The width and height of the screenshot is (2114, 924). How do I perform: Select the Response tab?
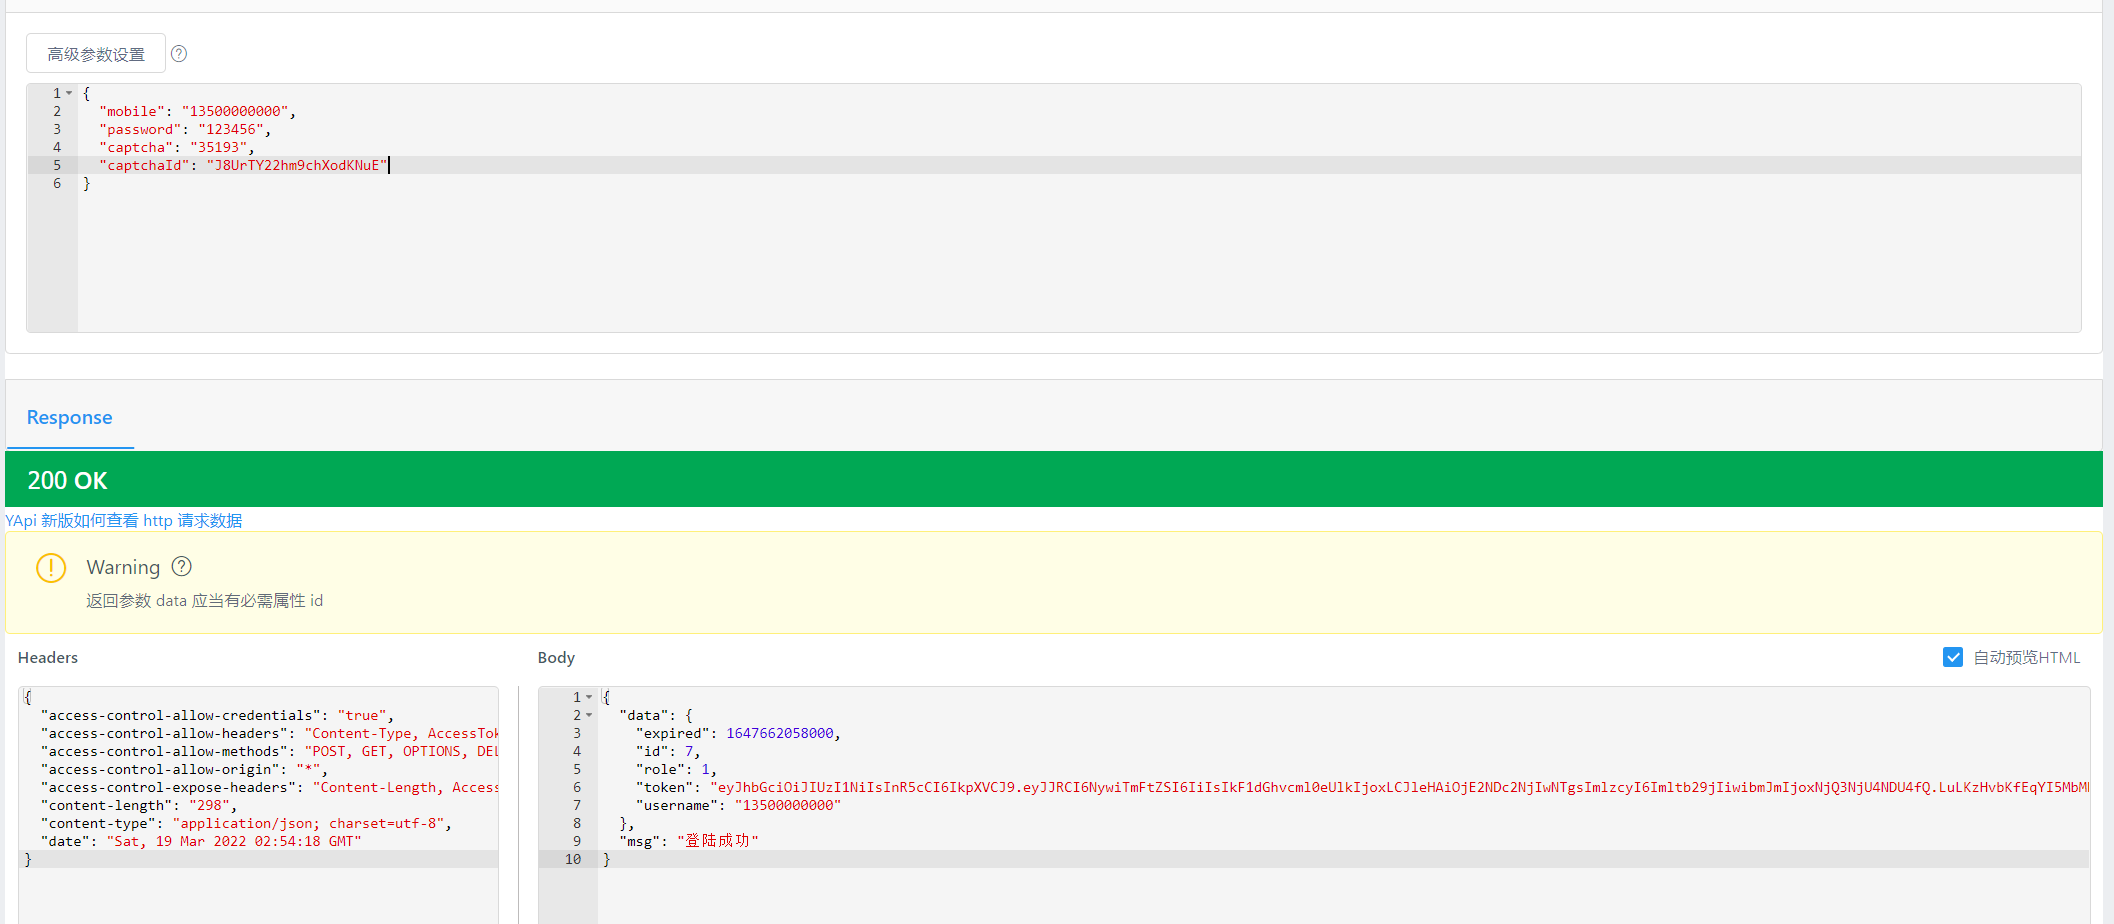(x=70, y=418)
